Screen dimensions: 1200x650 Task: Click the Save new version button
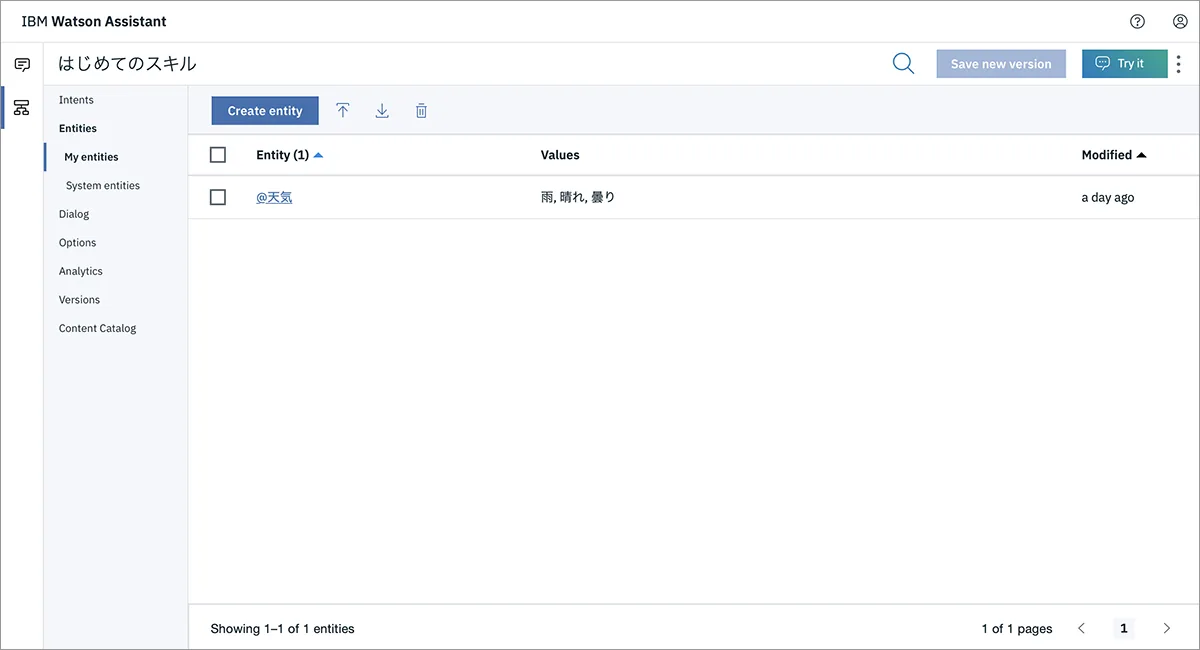1001,64
